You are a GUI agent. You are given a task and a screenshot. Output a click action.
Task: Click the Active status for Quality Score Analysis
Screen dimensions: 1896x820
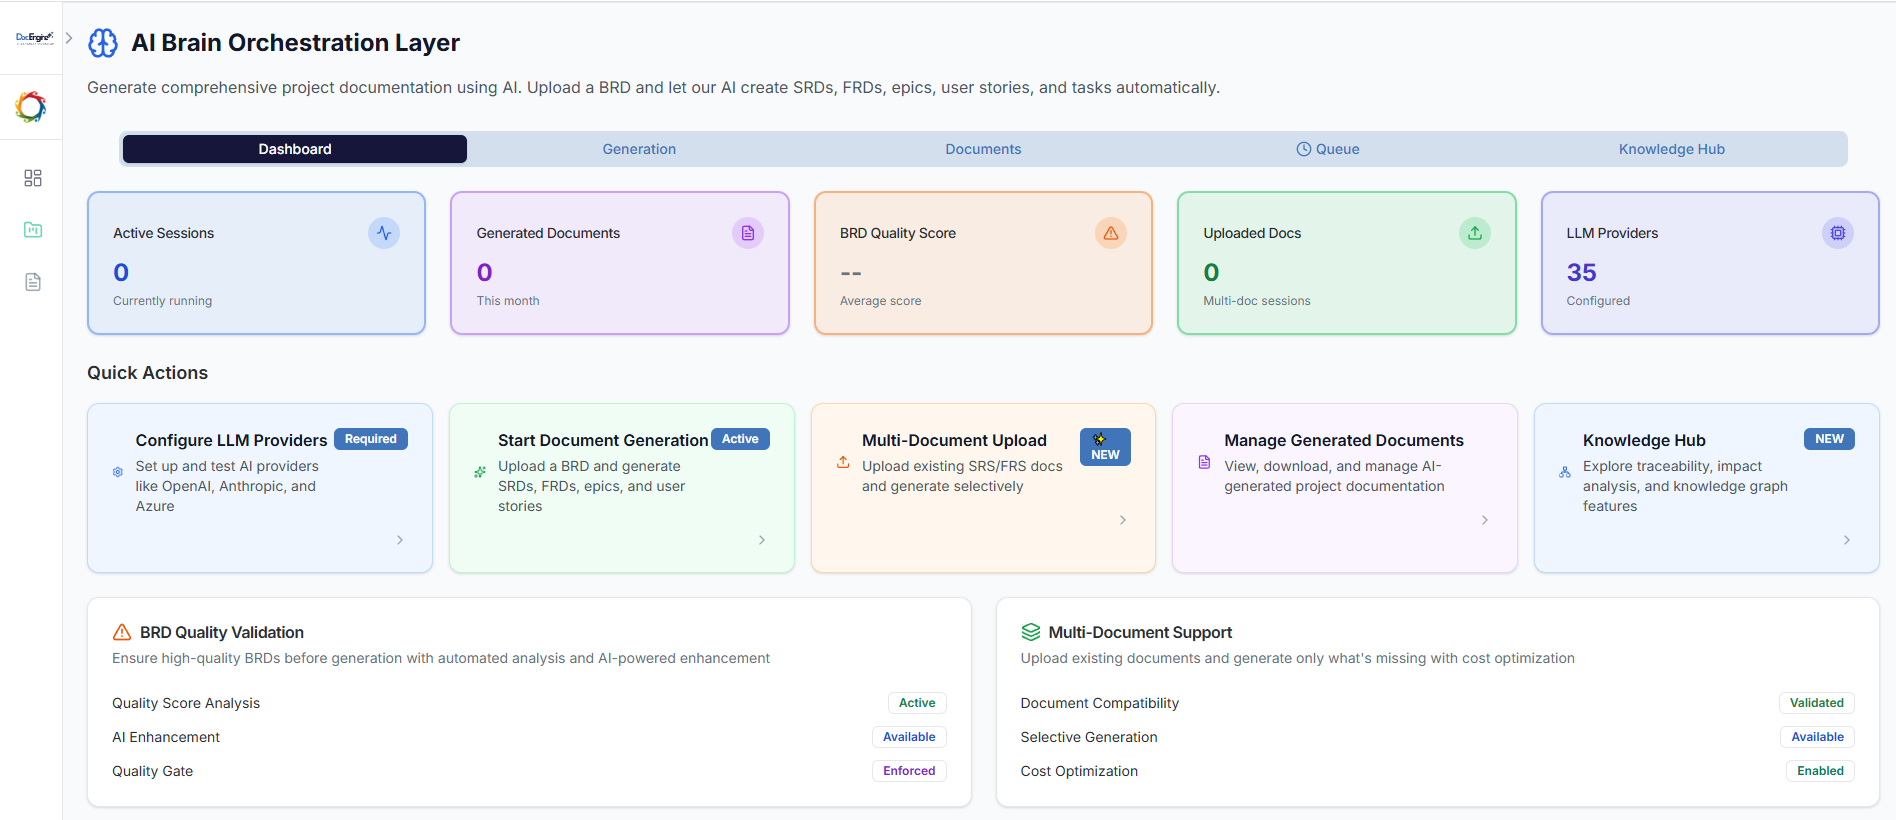coord(917,703)
